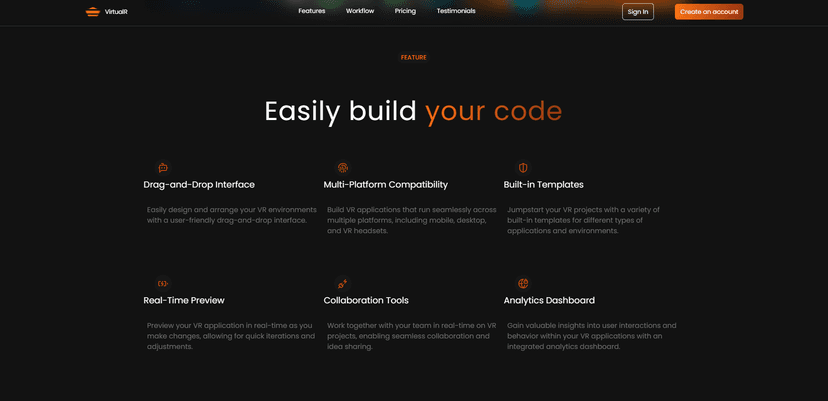Click the Multi-Platform Compatibility heading
Image resolution: width=828 pixels, height=401 pixels.
pos(385,185)
